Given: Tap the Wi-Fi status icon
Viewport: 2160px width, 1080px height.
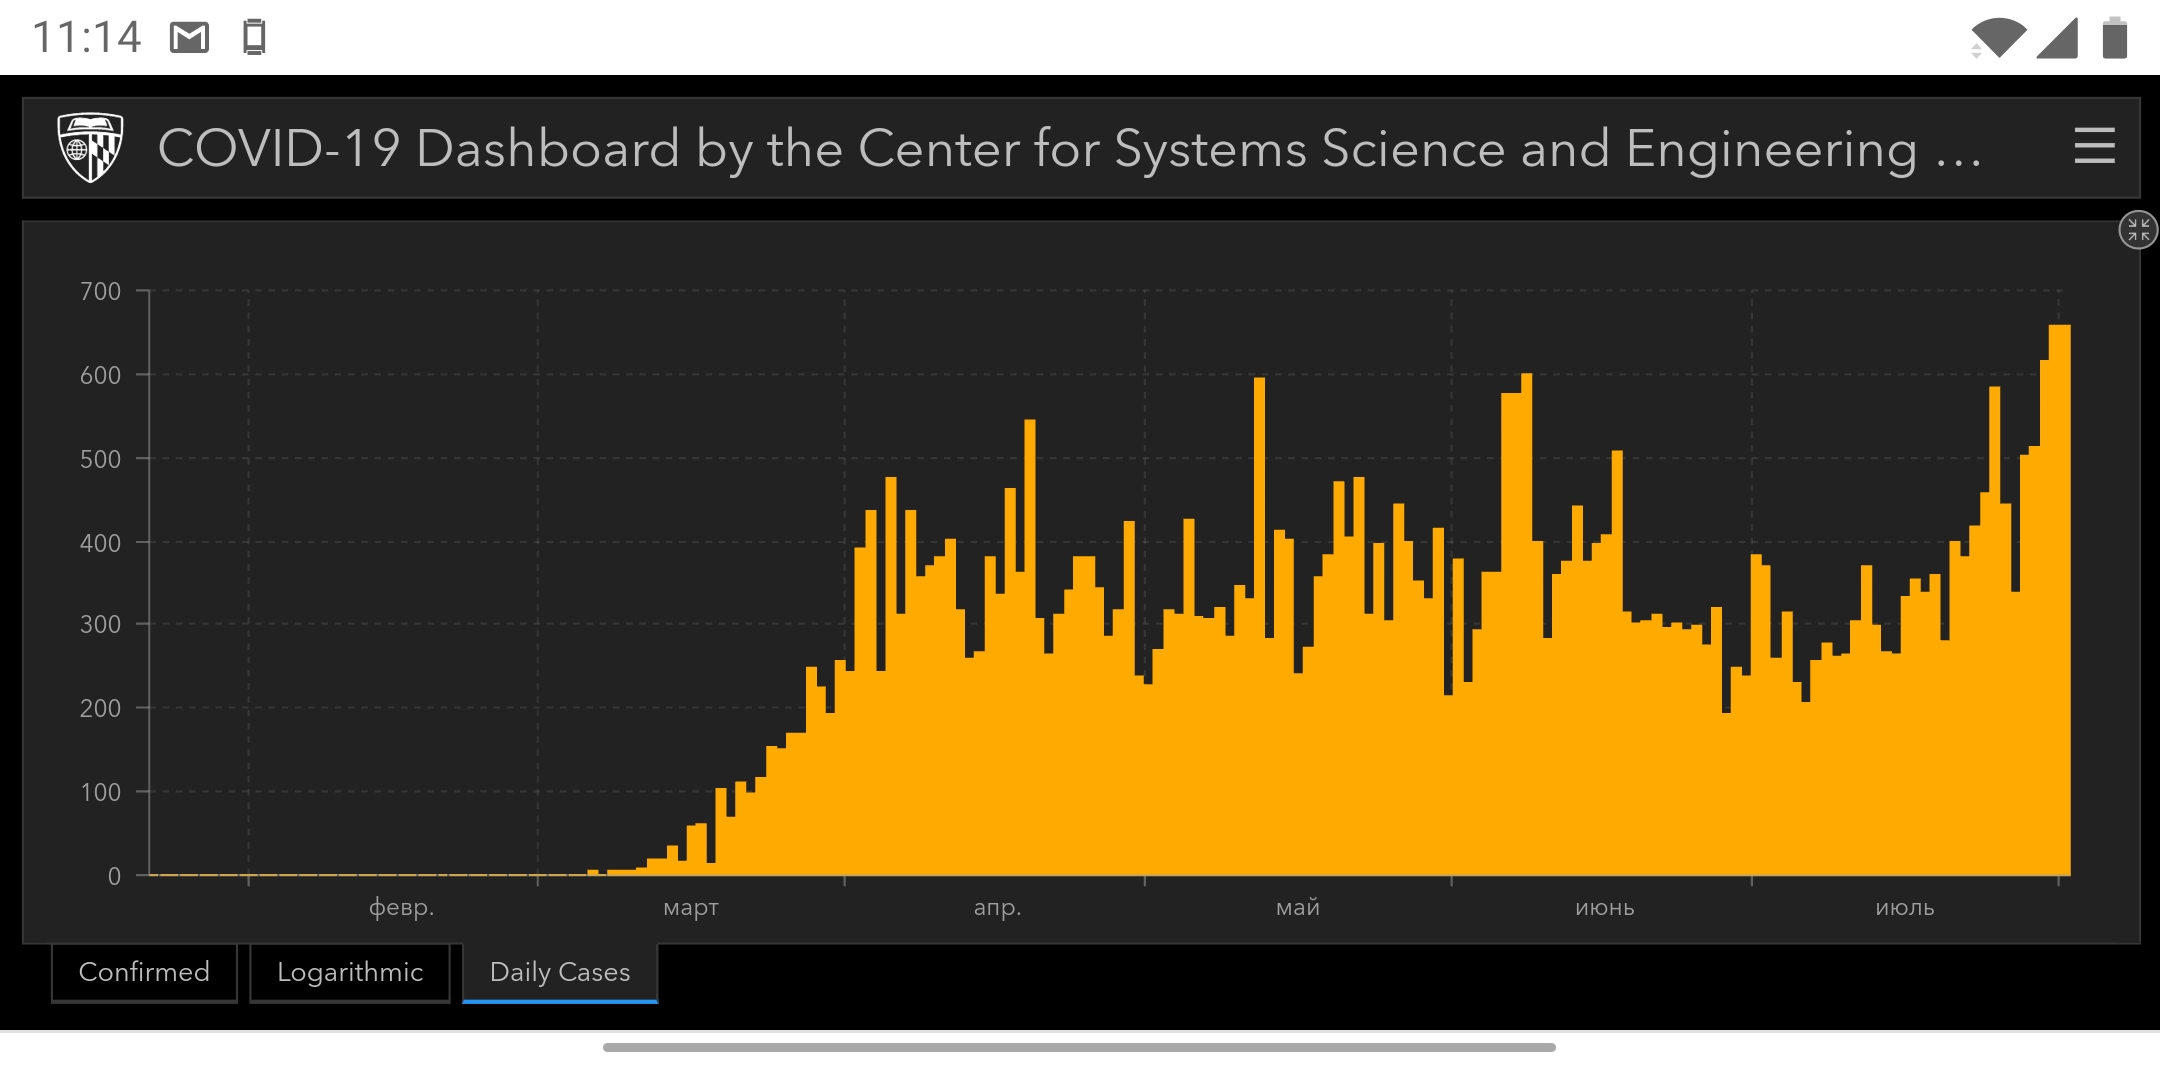Looking at the screenshot, I should coord(1997,38).
